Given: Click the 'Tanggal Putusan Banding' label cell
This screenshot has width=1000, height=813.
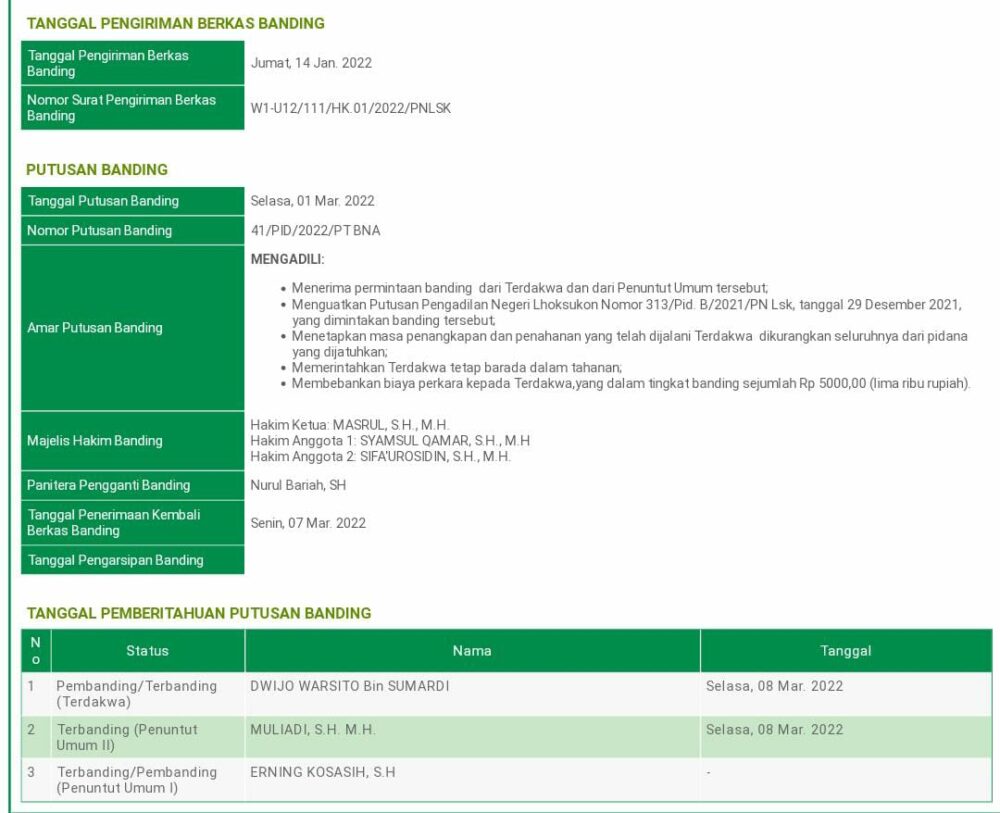Looking at the screenshot, I should pyautogui.click(x=132, y=201).
